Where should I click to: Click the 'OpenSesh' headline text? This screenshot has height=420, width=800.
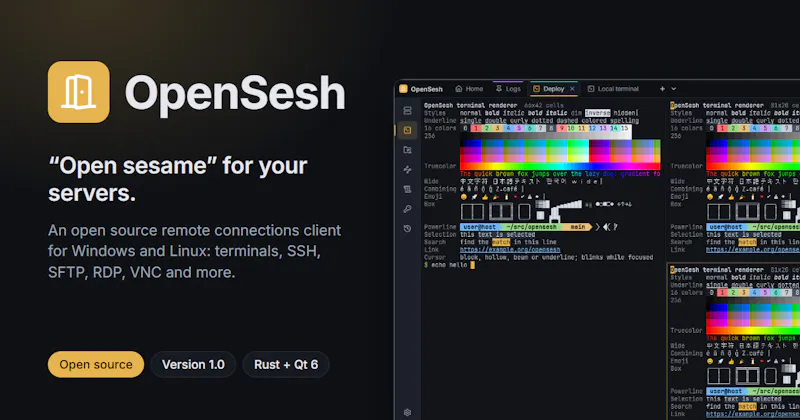coord(235,93)
